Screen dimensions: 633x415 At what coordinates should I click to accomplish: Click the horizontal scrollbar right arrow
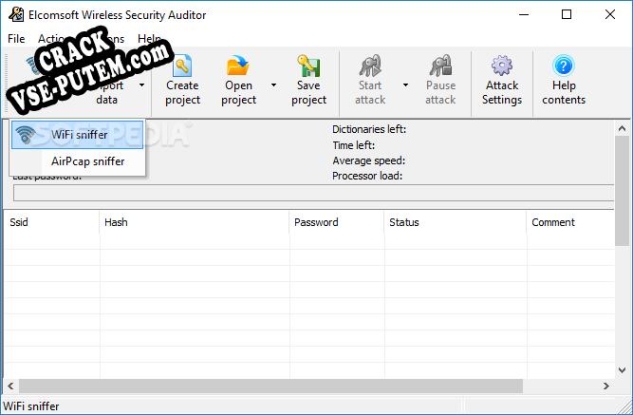[x=606, y=386]
